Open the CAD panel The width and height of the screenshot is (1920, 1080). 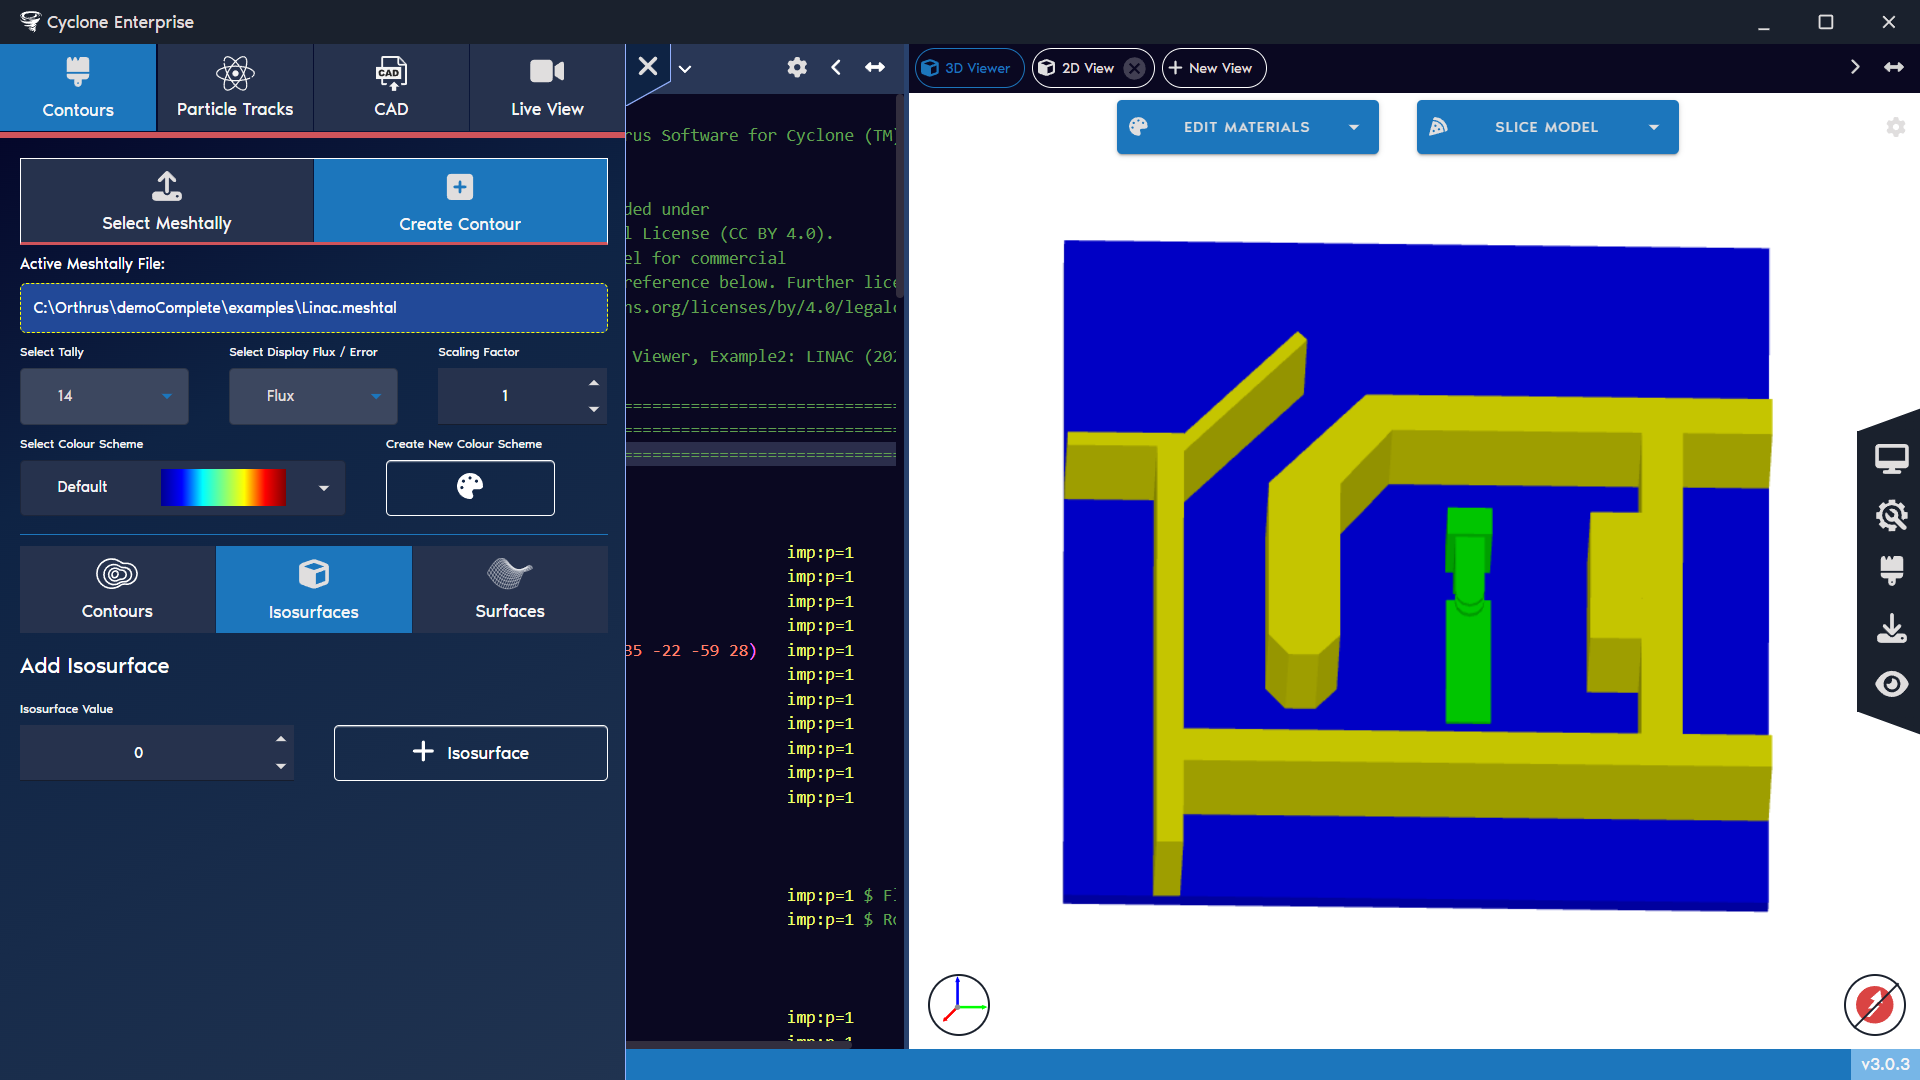coord(390,86)
